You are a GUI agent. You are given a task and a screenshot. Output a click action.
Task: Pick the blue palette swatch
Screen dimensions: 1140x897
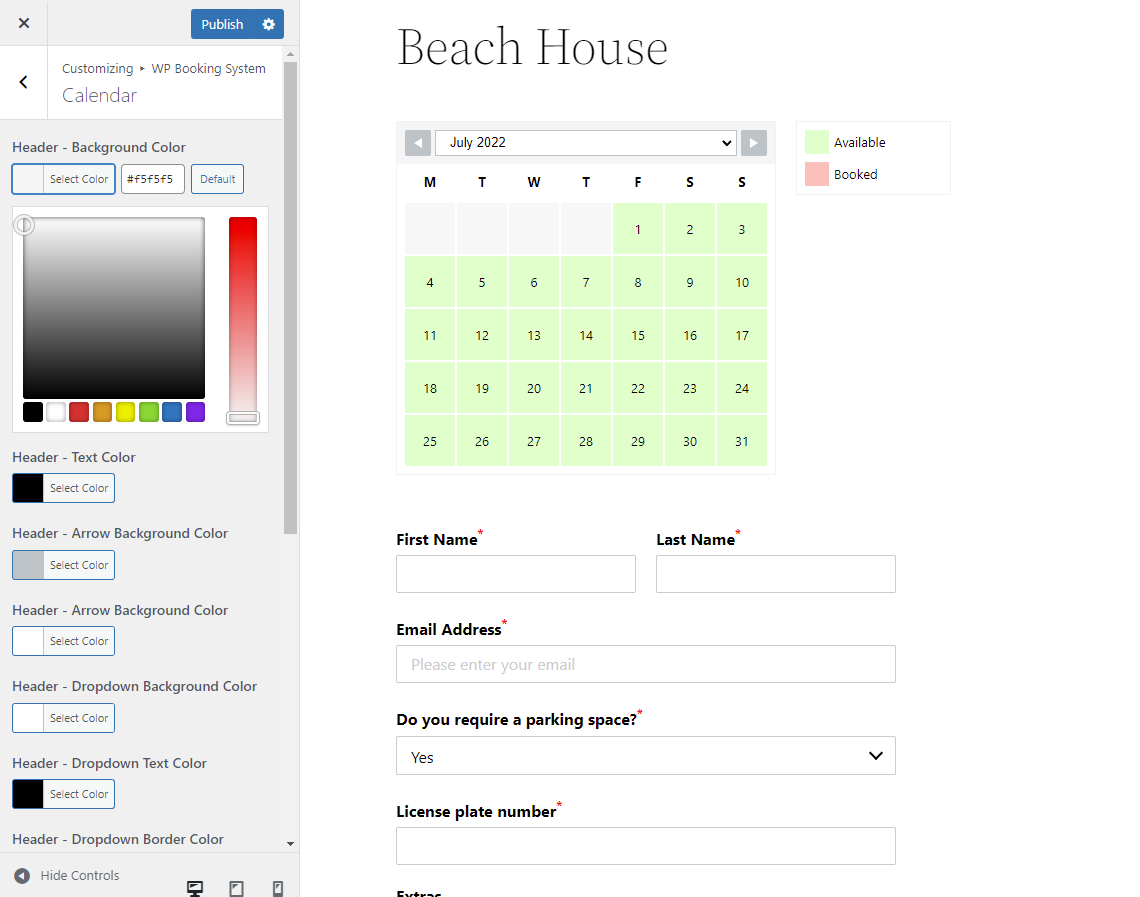[x=172, y=412]
